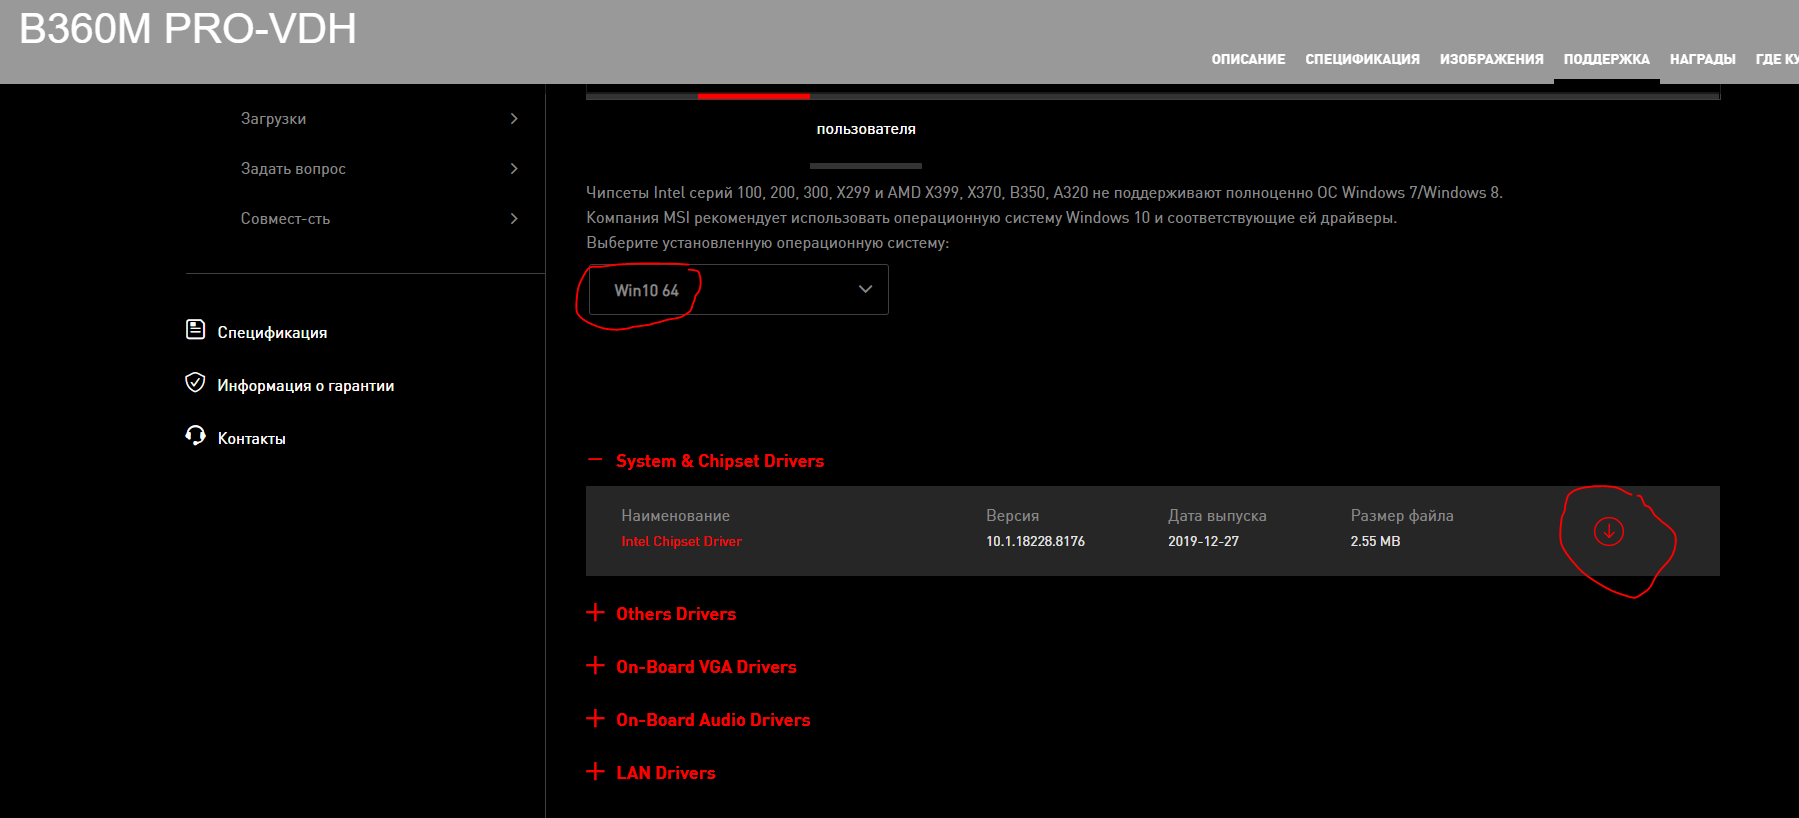
Task: Expand the Загрузки sidebar chevron
Action: (x=514, y=118)
